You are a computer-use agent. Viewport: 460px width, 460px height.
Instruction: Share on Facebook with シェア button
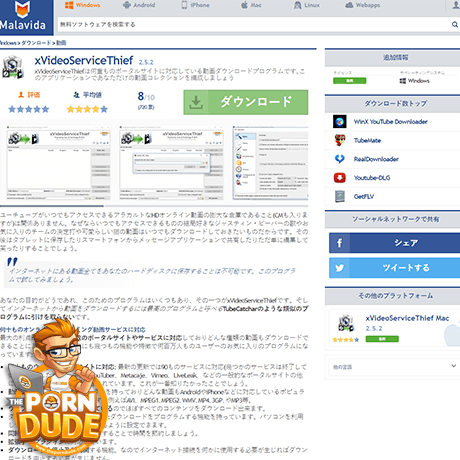tap(394, 243)
